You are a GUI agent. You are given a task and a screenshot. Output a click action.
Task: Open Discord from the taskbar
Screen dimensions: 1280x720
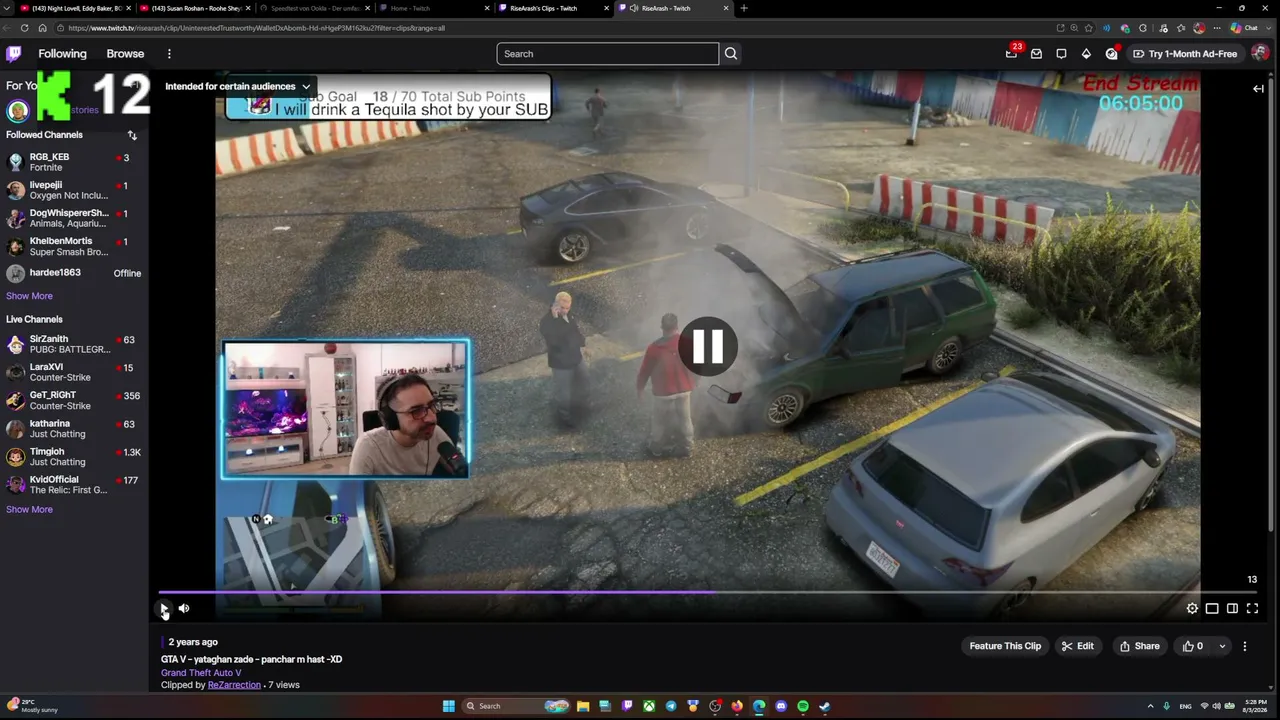[781, 706]
